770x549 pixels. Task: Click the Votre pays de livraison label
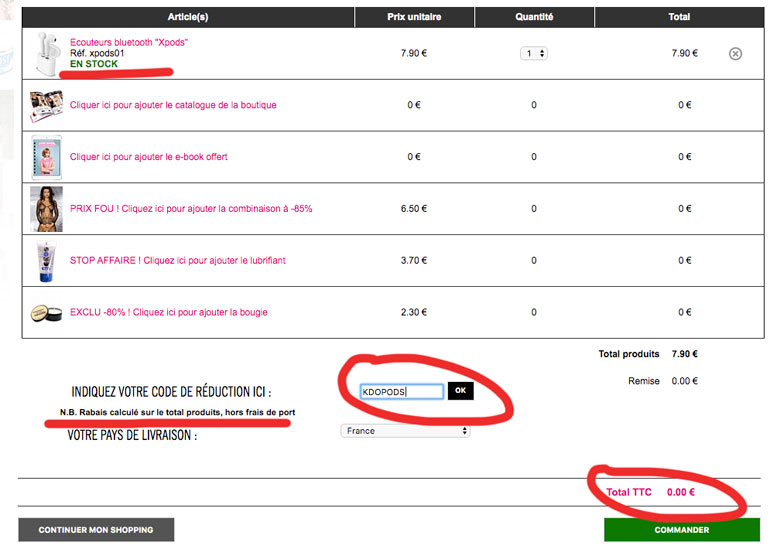point(132,435)
